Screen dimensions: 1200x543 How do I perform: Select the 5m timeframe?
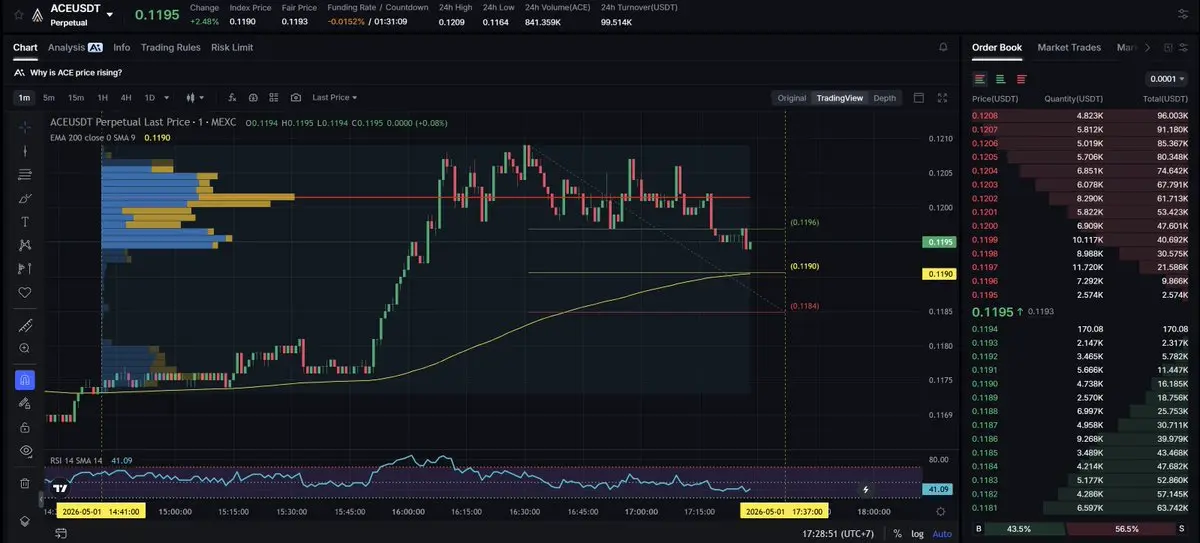pyautogui.click(x=51, y=97)
